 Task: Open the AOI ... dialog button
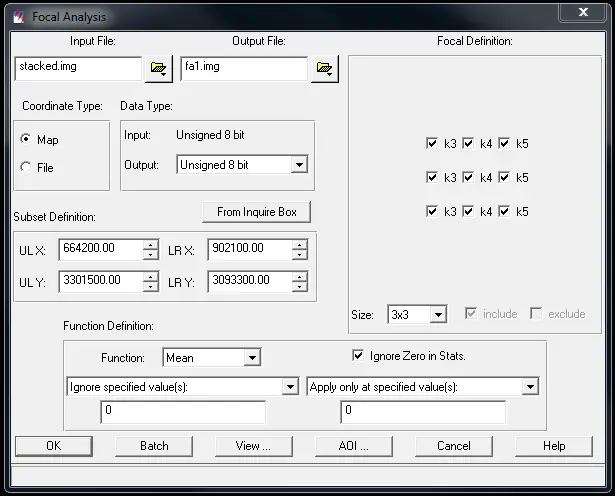point(354,446)
